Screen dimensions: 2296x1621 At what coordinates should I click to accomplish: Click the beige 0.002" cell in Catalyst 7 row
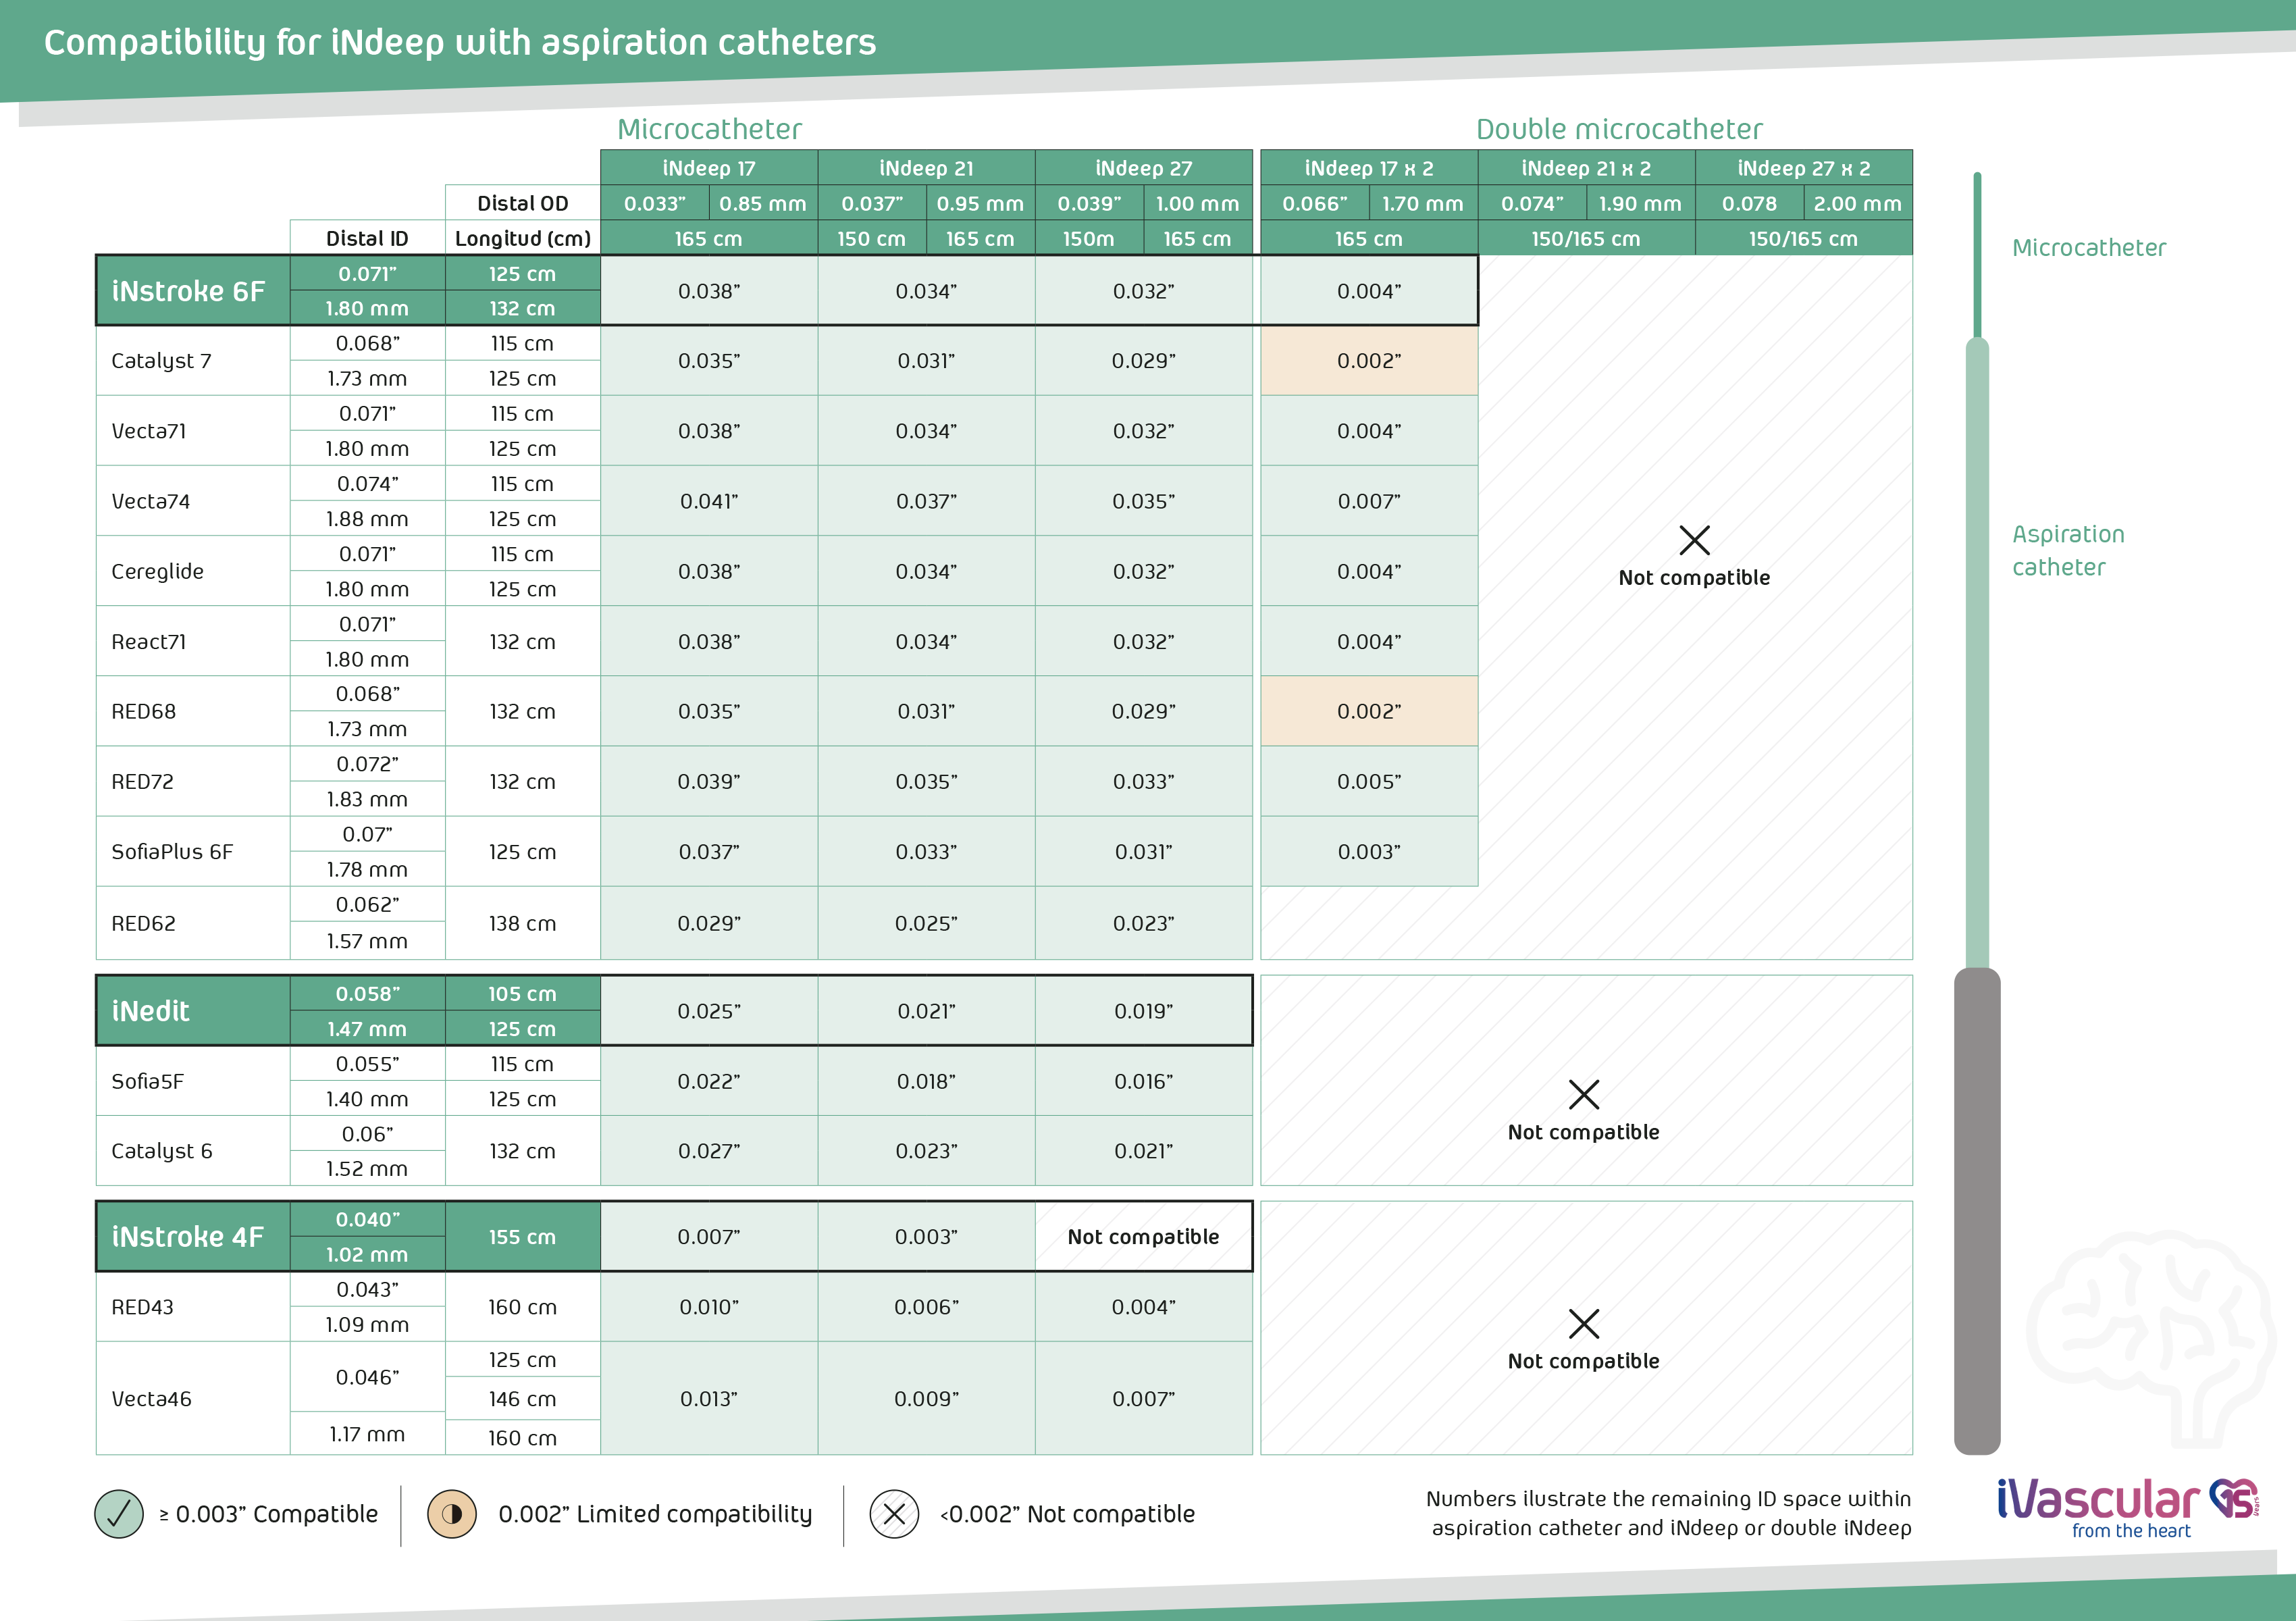[1369, 361]
